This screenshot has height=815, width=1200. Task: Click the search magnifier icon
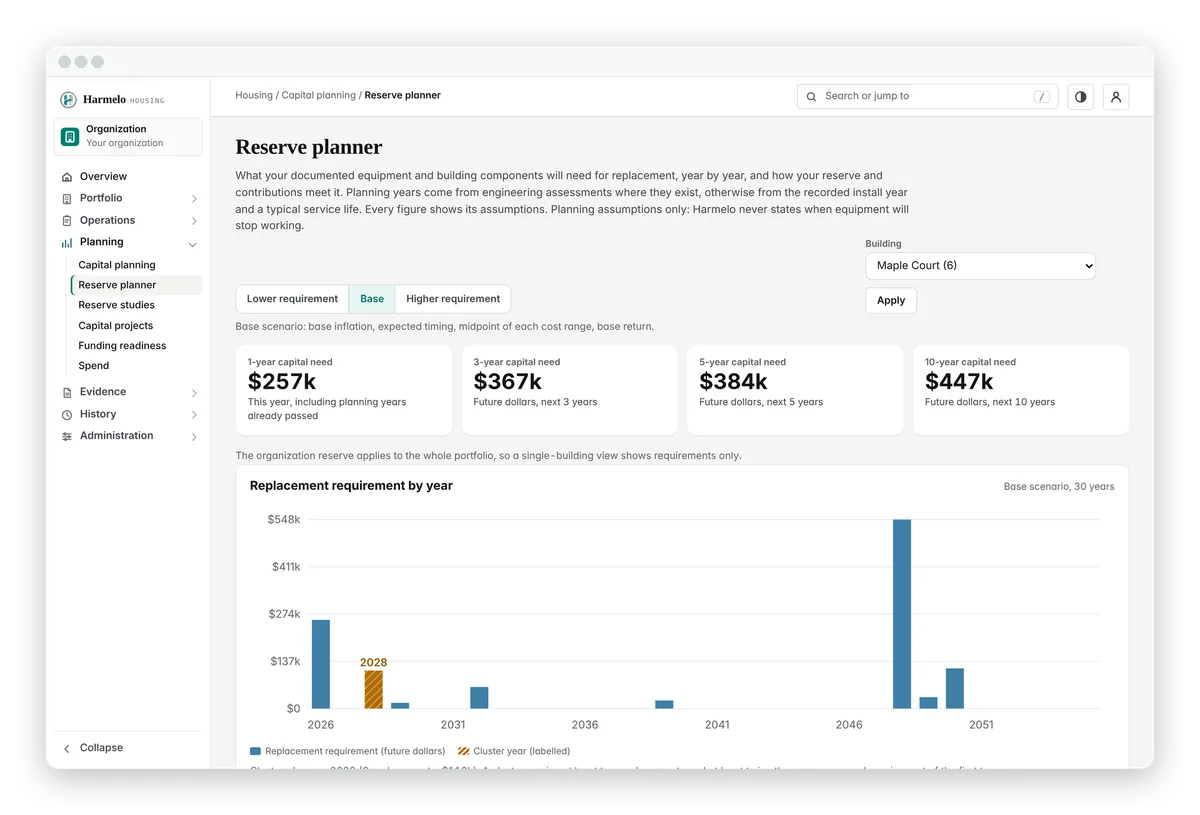(x=811, y=97)
